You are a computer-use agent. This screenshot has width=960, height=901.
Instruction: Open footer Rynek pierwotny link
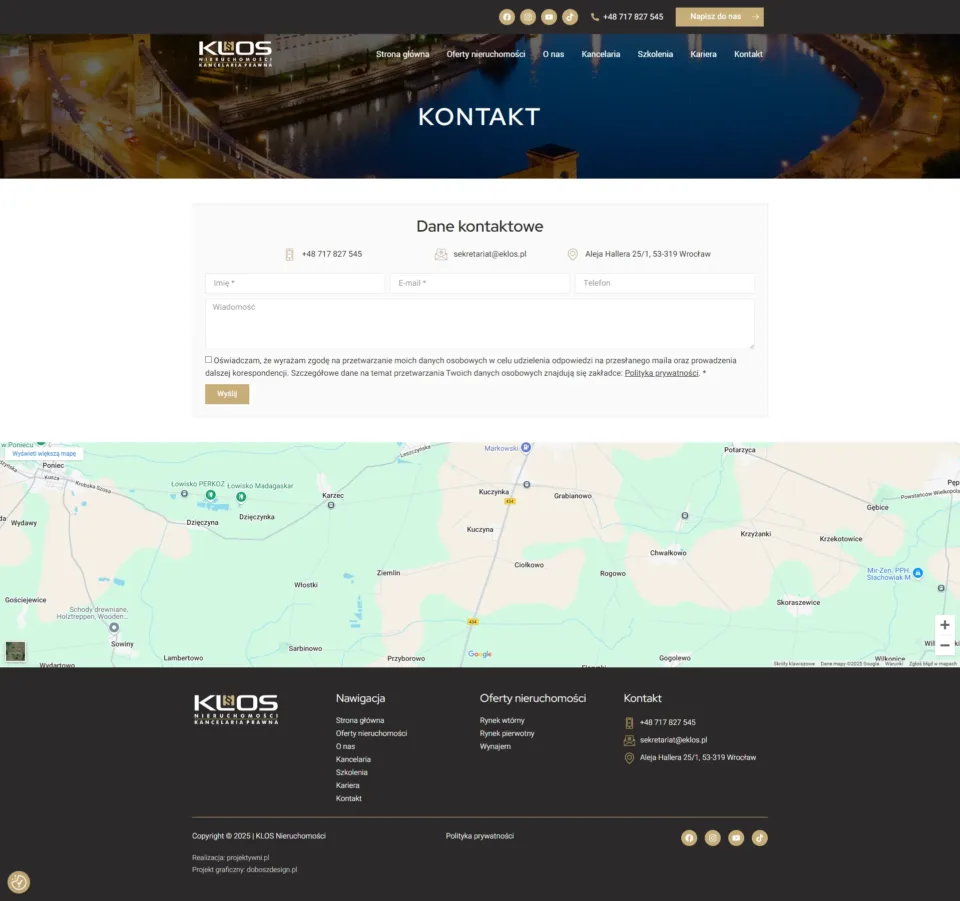[507, 733]
